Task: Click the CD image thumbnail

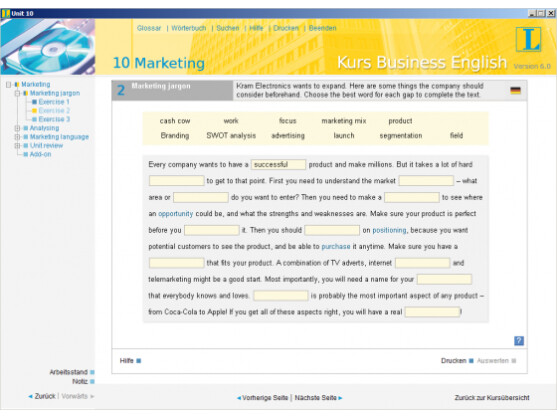Action: [x=48, y=47]
